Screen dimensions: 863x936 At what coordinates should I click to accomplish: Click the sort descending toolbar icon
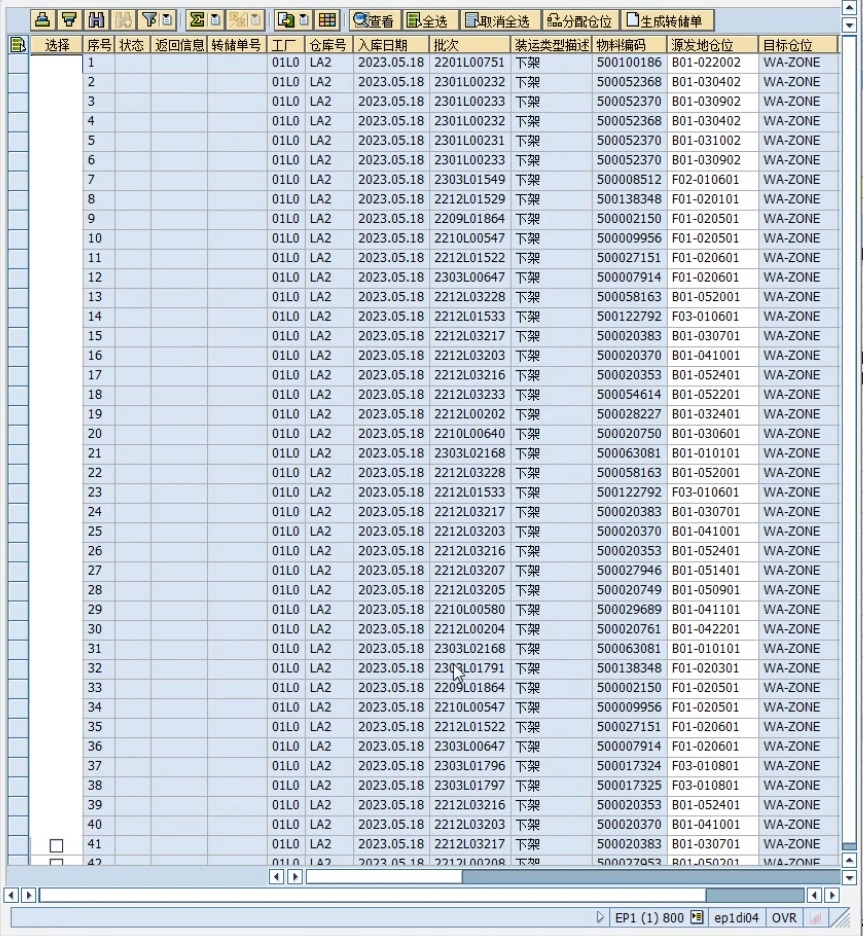(69, 20)
